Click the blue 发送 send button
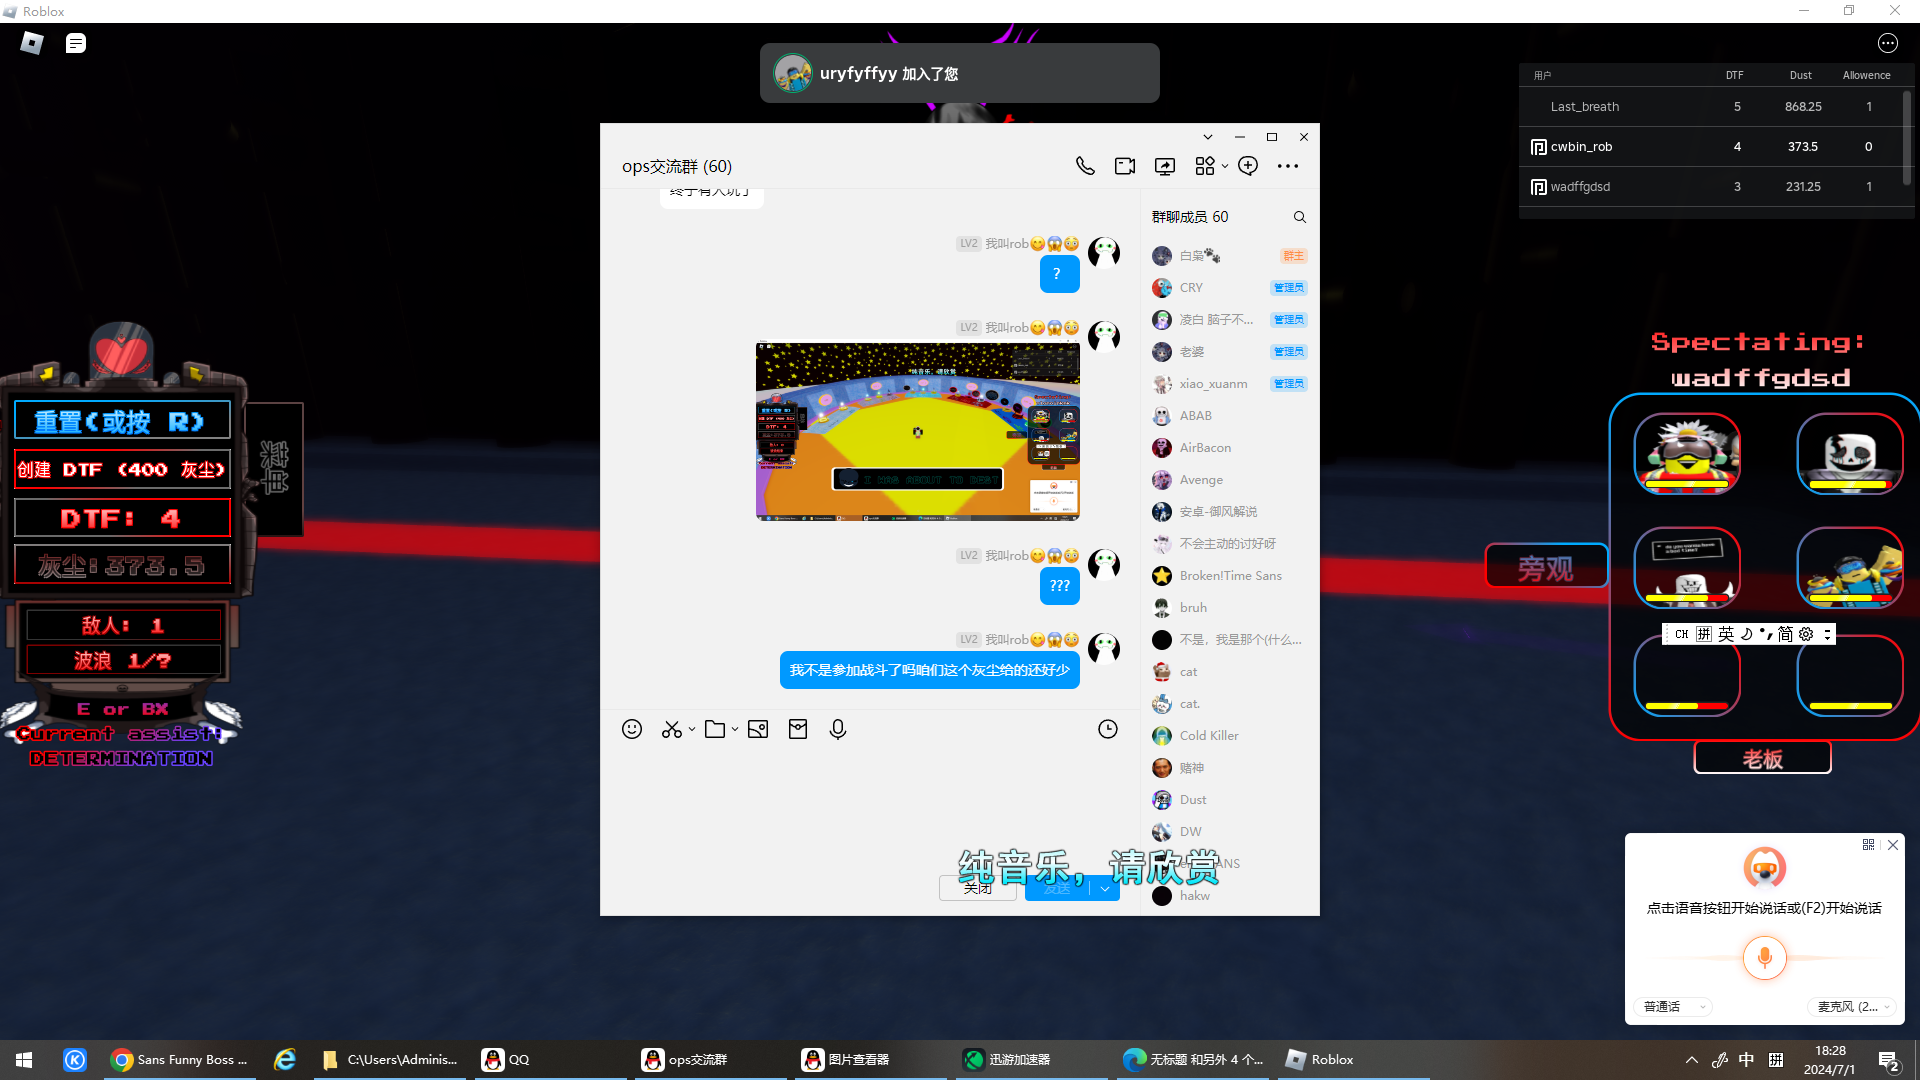Image resolution: width=1920 pixels, height=1080 pixels. tap(1058, 888)
